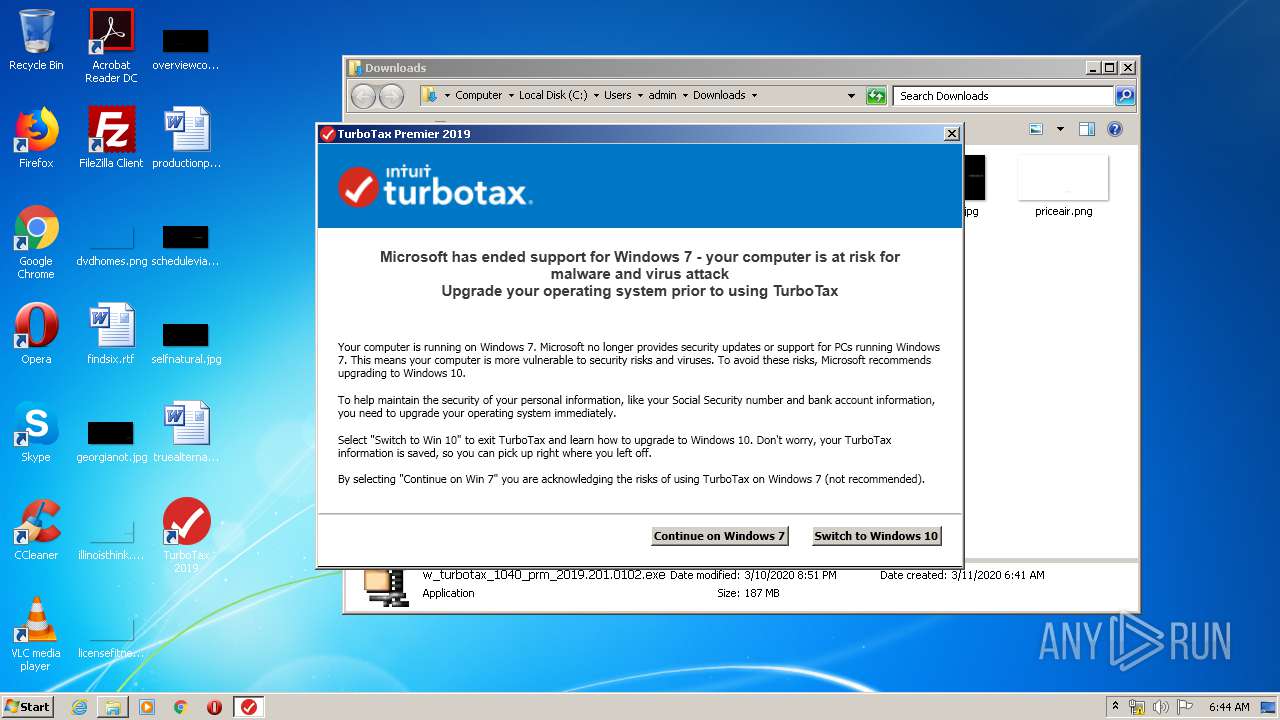
Task: Open the Explorer help icon
Action: [x=1115, y=129]
